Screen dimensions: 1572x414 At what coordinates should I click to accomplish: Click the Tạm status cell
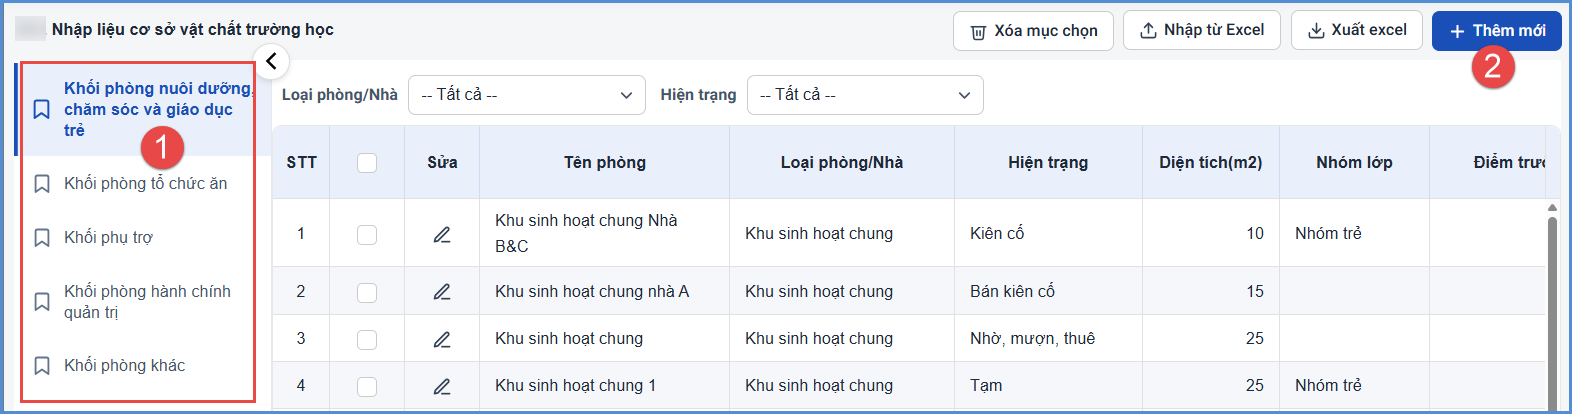click(x=1048, y=386)
